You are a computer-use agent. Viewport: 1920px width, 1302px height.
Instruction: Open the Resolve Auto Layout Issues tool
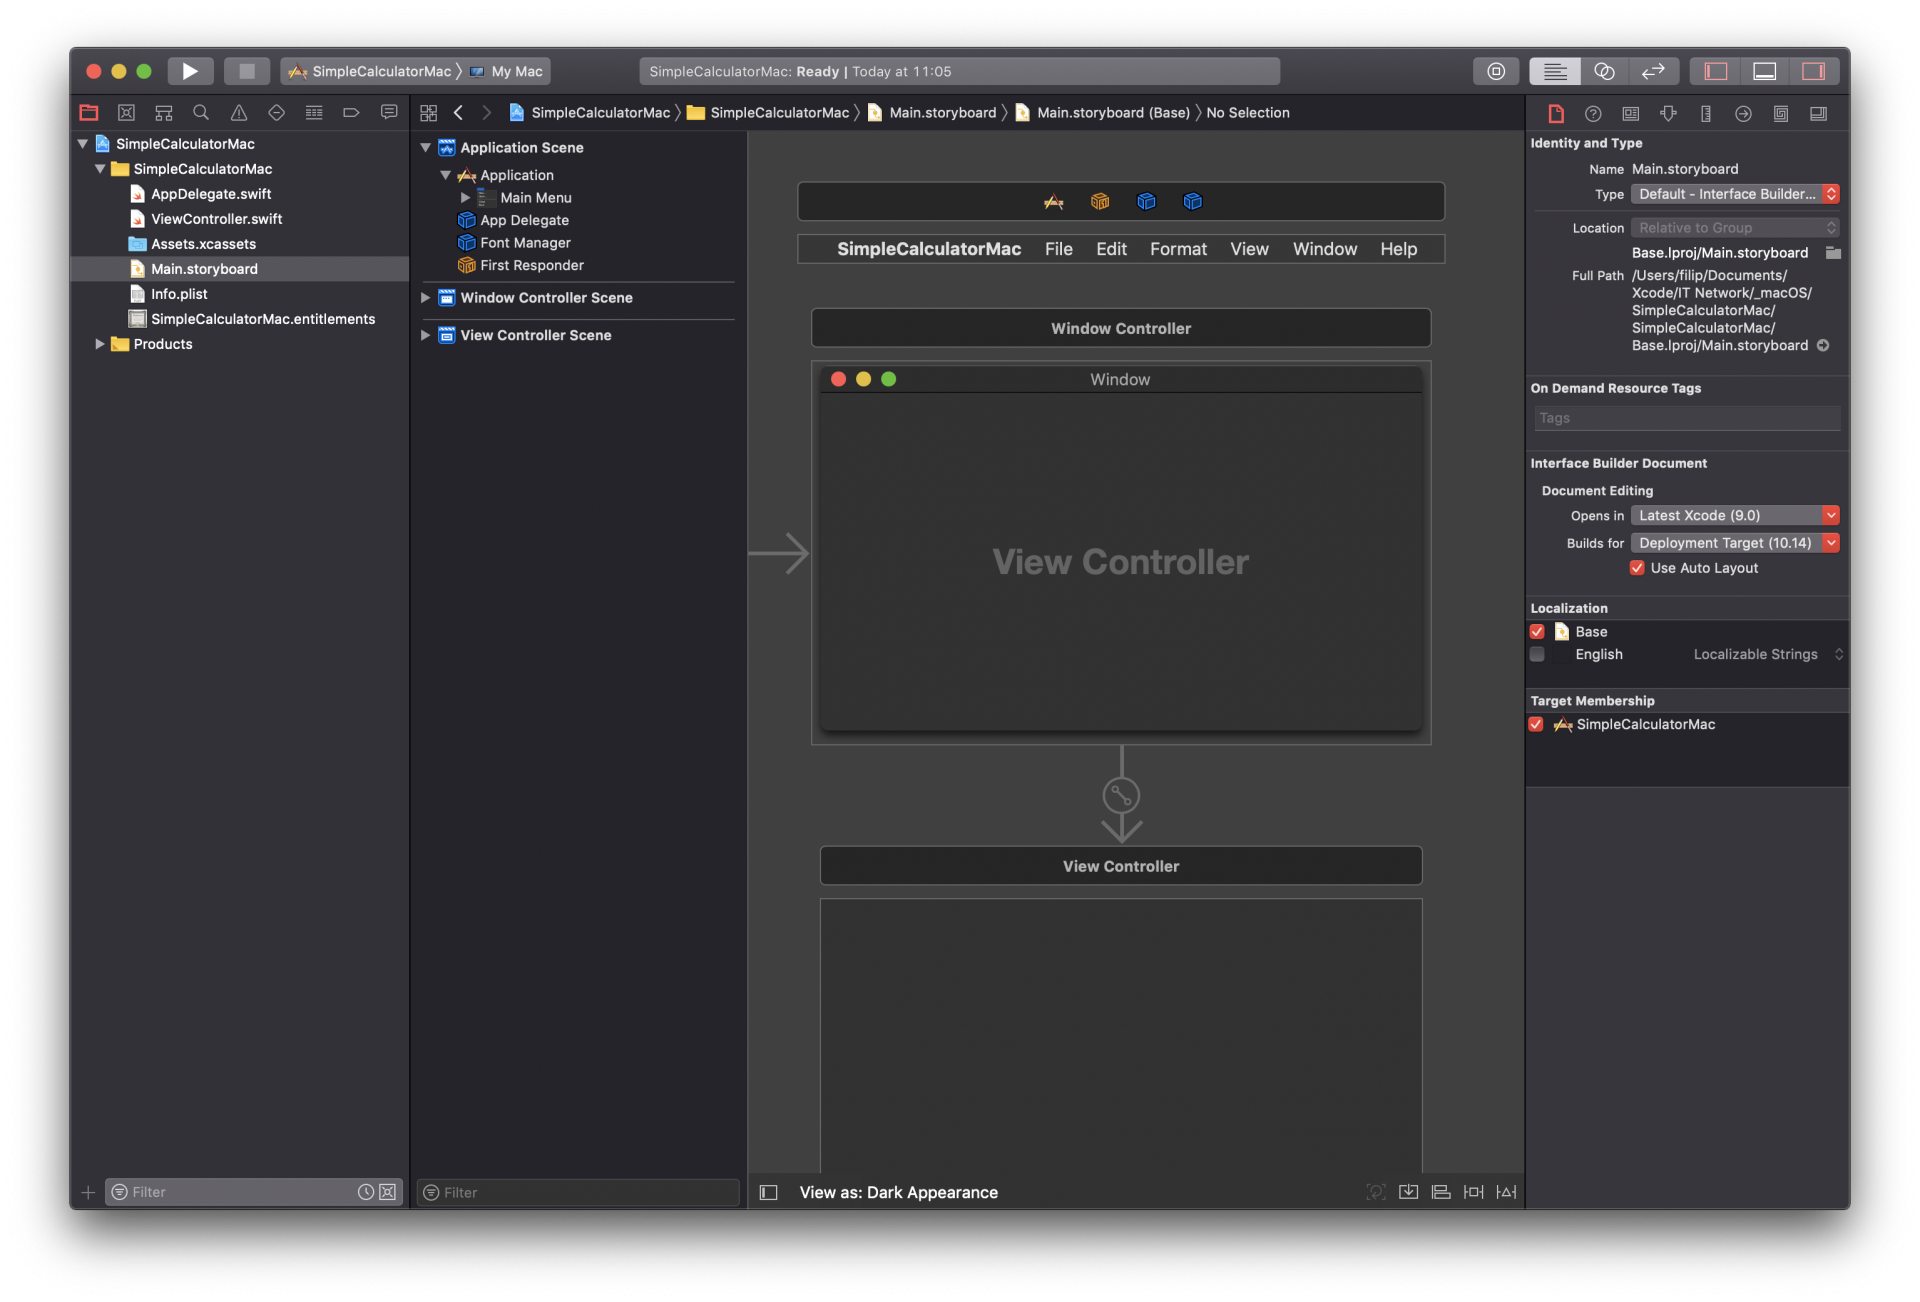(1506, 1191)
